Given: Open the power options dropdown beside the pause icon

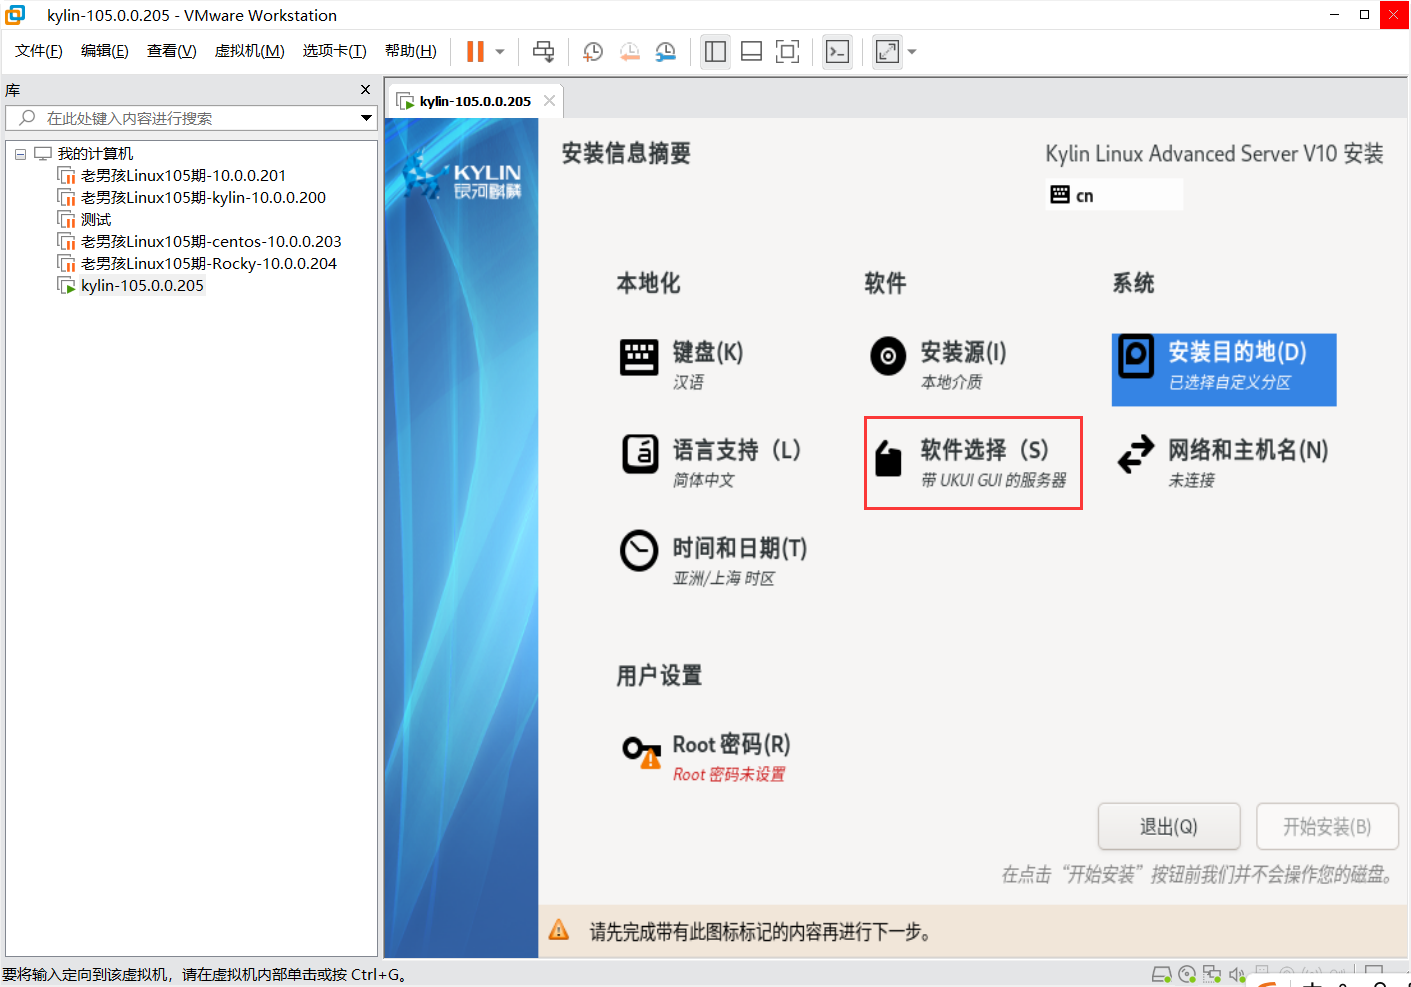Looking at the screenshot, I should coord(500,52).
